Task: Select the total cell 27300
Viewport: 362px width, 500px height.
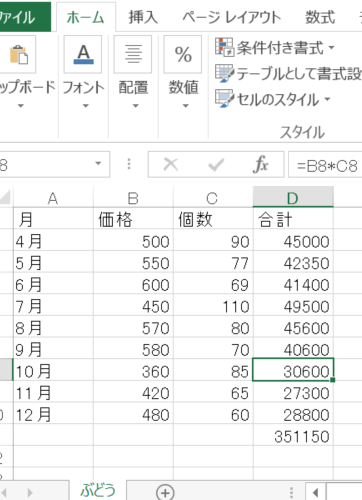Action: point(293,392)
